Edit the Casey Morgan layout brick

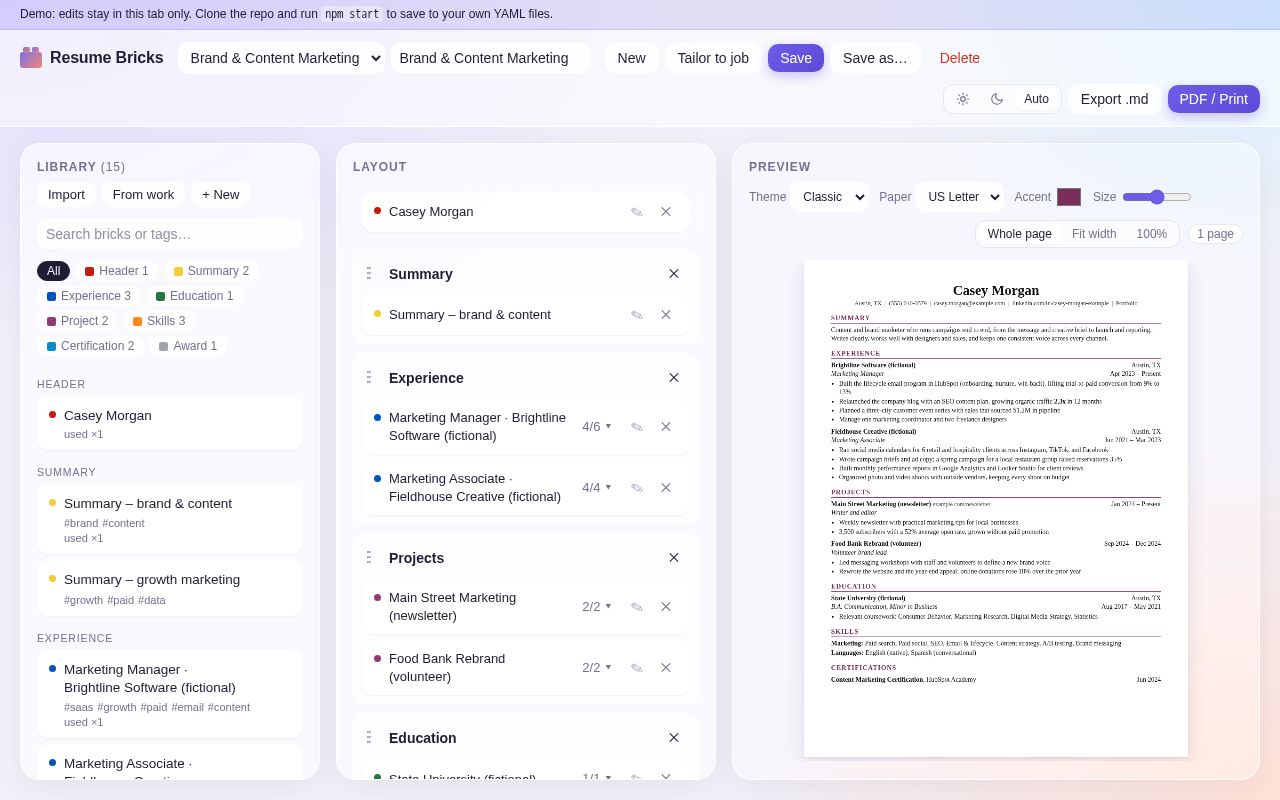click(637, 212)
